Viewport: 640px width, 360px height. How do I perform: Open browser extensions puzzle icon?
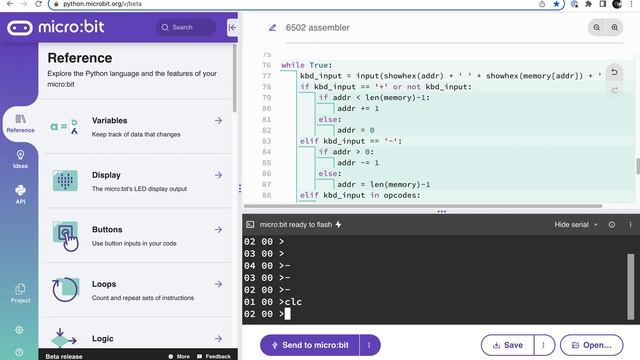pyautogui.click(x=588, y=4)
